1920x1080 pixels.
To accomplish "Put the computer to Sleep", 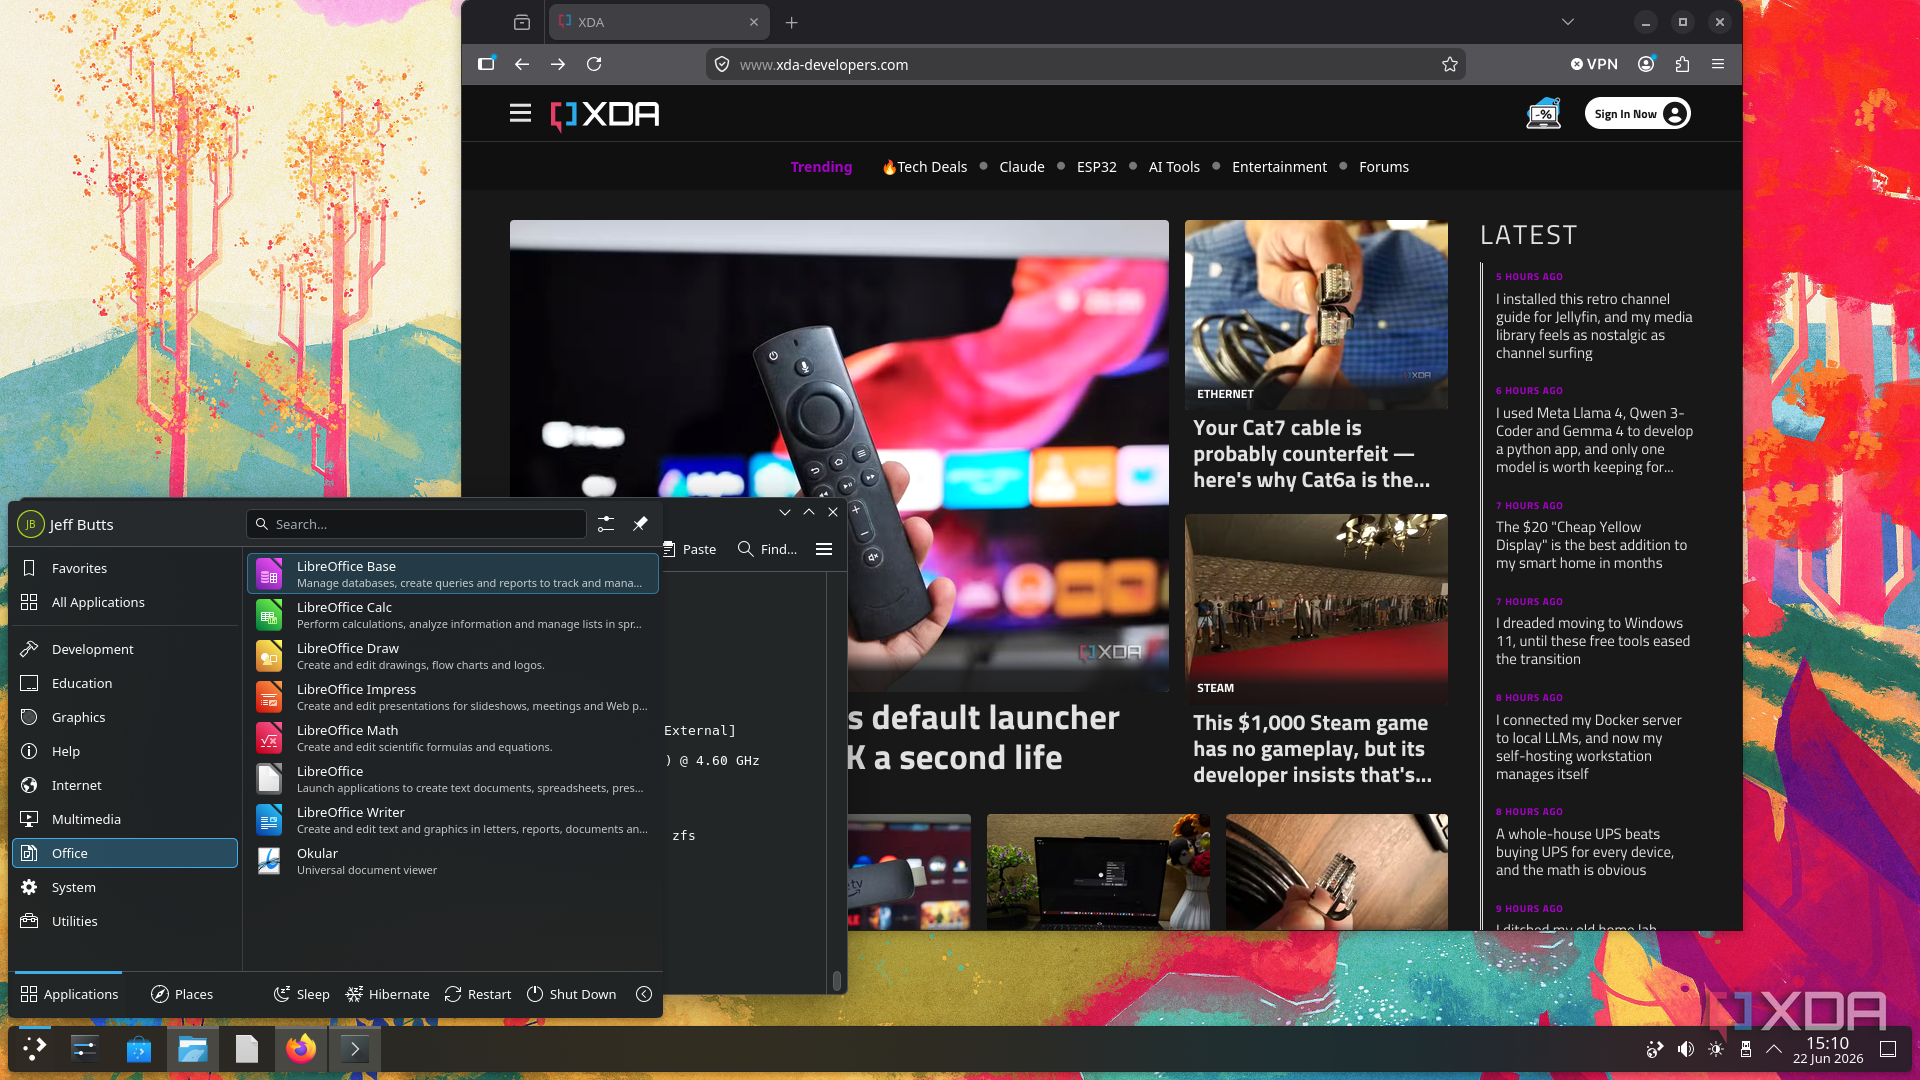I will [x=302, y=994].
